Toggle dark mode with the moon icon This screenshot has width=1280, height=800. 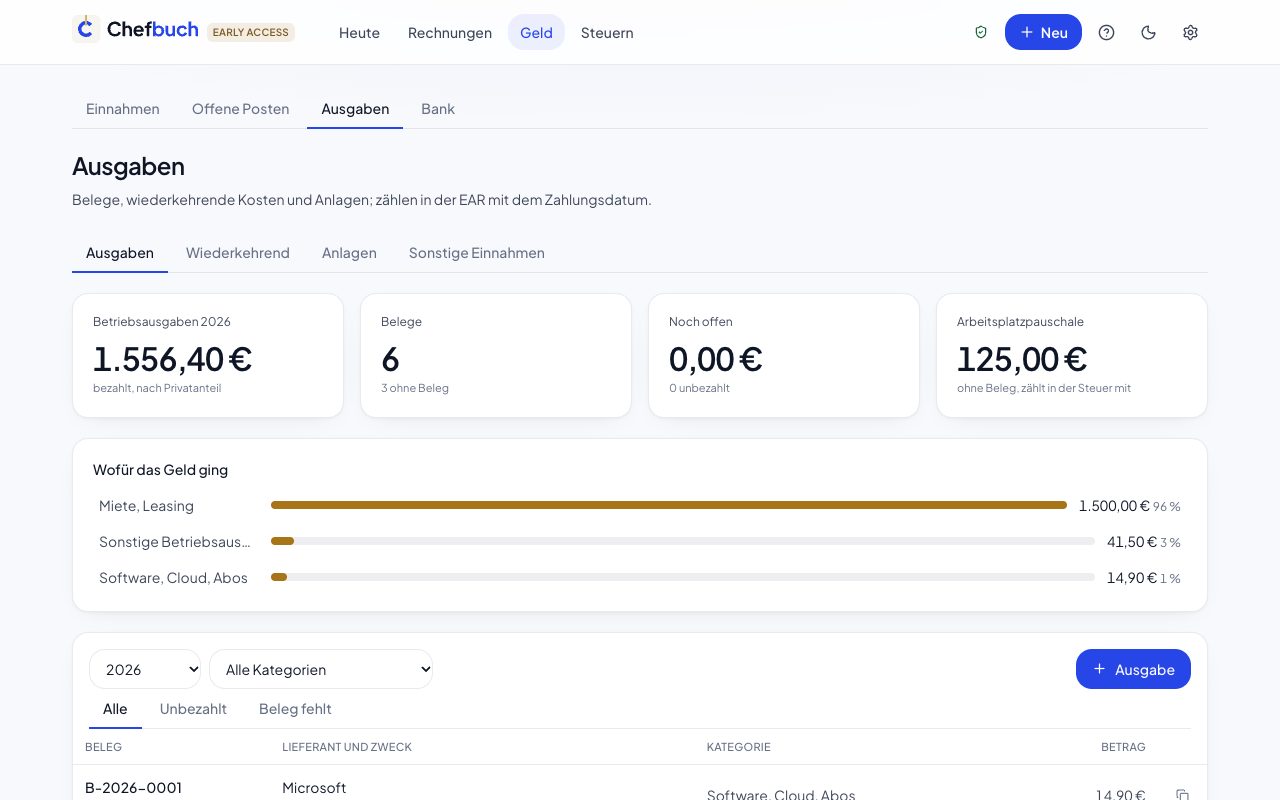click(1148, 32)
